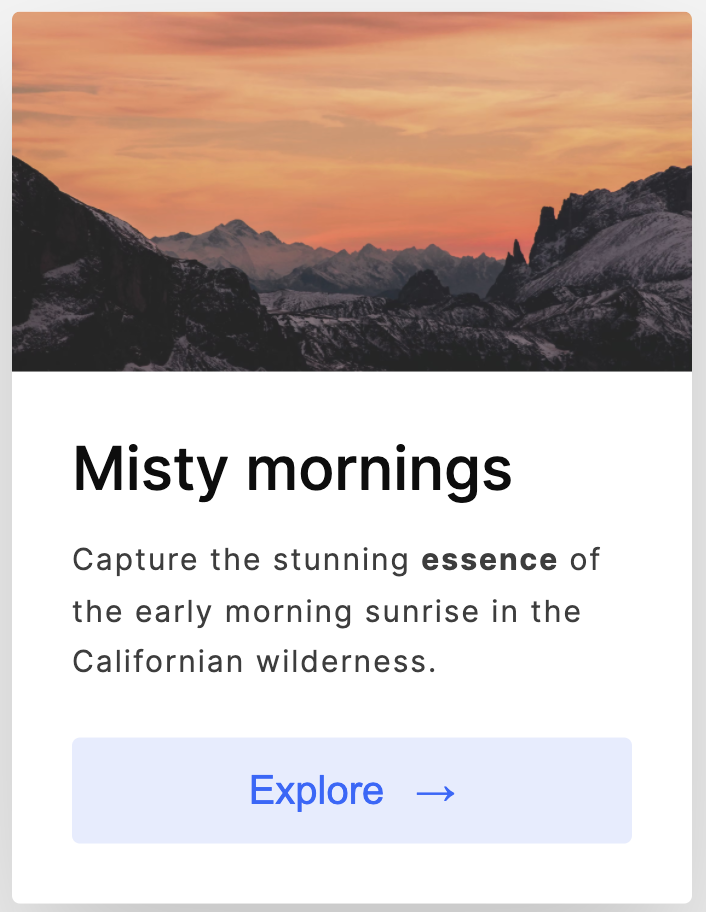Click the empty white area below the Explore button
706x912 pixels.
pyautogui.click(x=352, y=872)
